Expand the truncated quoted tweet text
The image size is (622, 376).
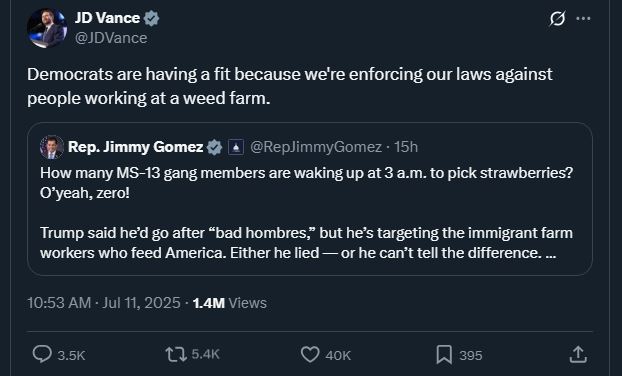coord(551,253)
